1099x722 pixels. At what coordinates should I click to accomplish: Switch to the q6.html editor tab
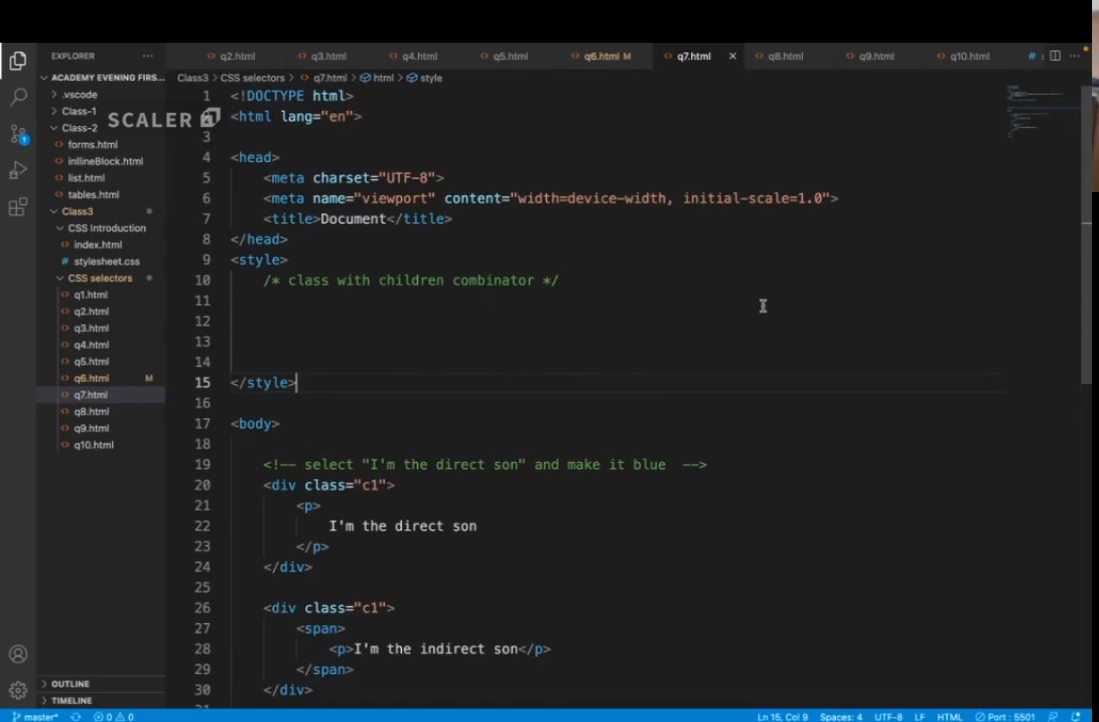(x=601, y=56)
